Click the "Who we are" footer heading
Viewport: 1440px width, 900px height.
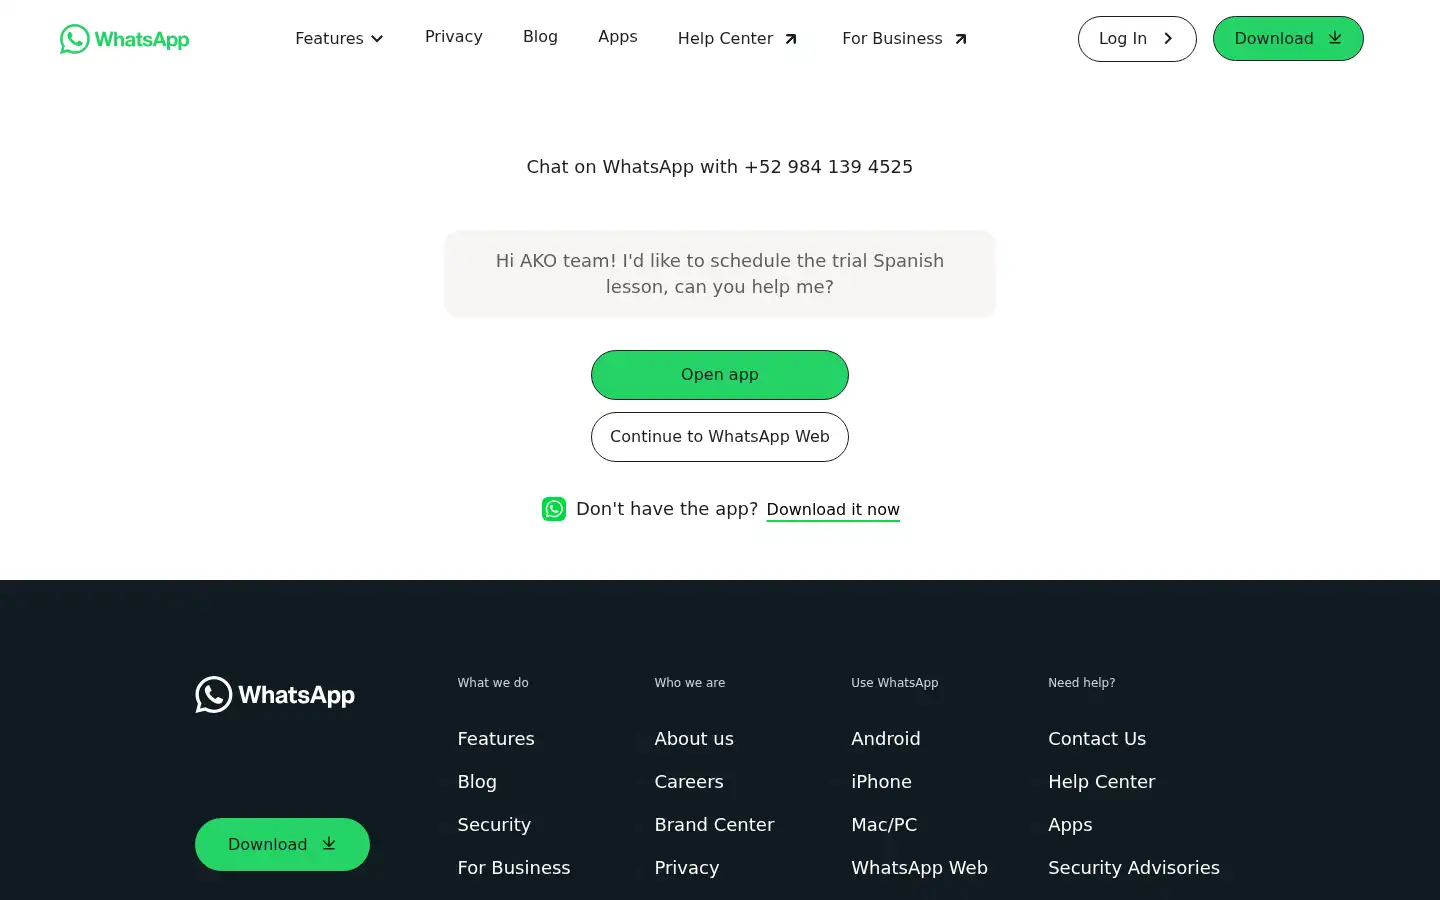click(690, 683)
